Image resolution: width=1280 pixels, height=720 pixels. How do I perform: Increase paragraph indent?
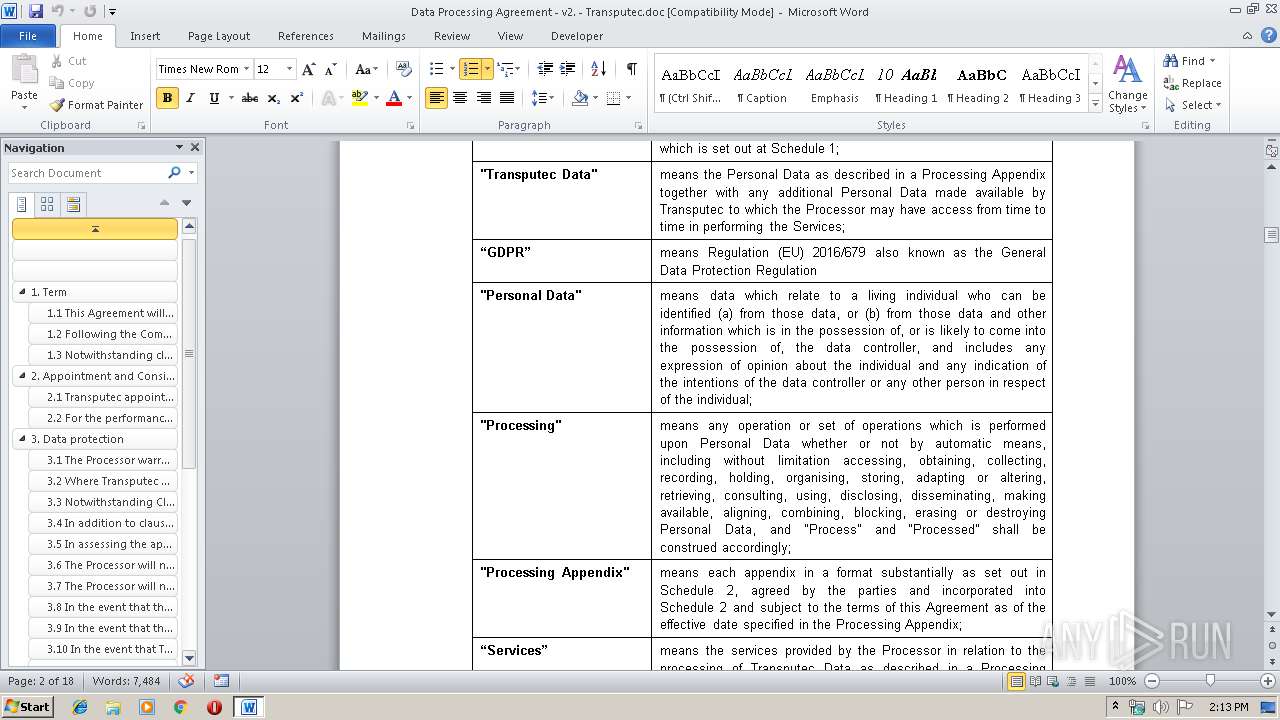point(567,69)
